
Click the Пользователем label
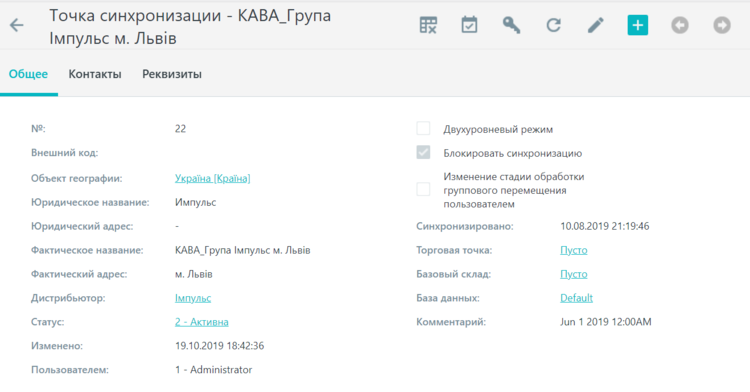pyautogui.click(x=70, y=370)
